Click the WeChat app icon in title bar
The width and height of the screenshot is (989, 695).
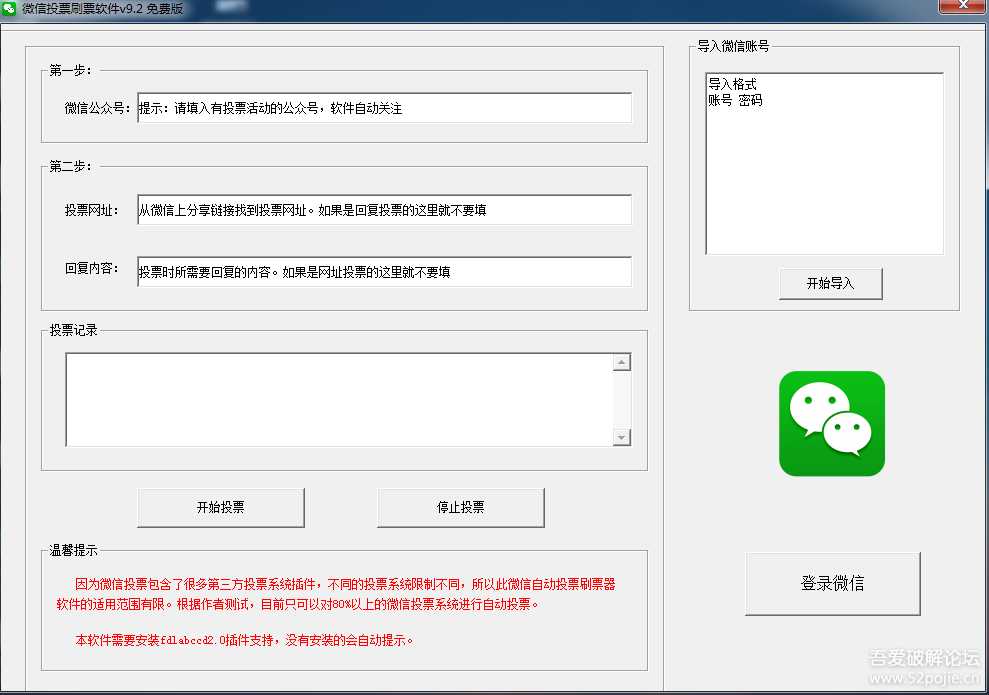pyautogui.click(x=9, y=9)
